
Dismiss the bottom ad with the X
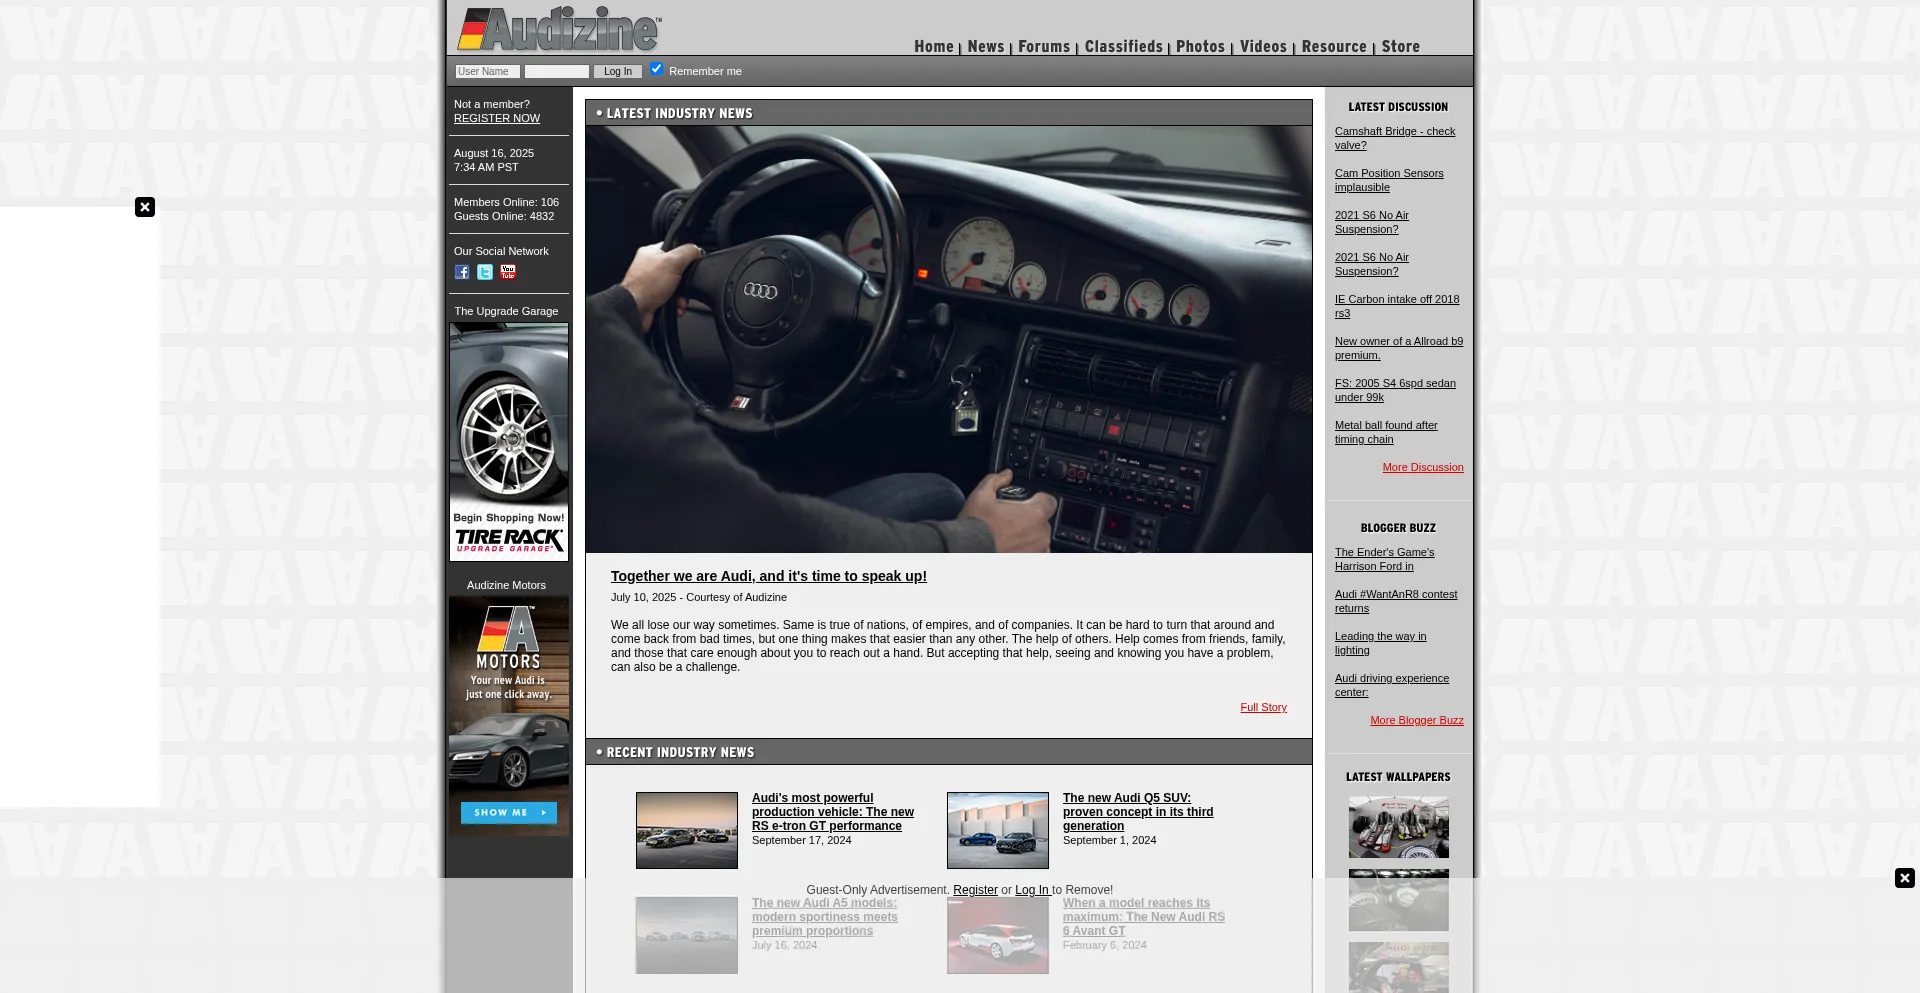click(x=1904, y=878)
